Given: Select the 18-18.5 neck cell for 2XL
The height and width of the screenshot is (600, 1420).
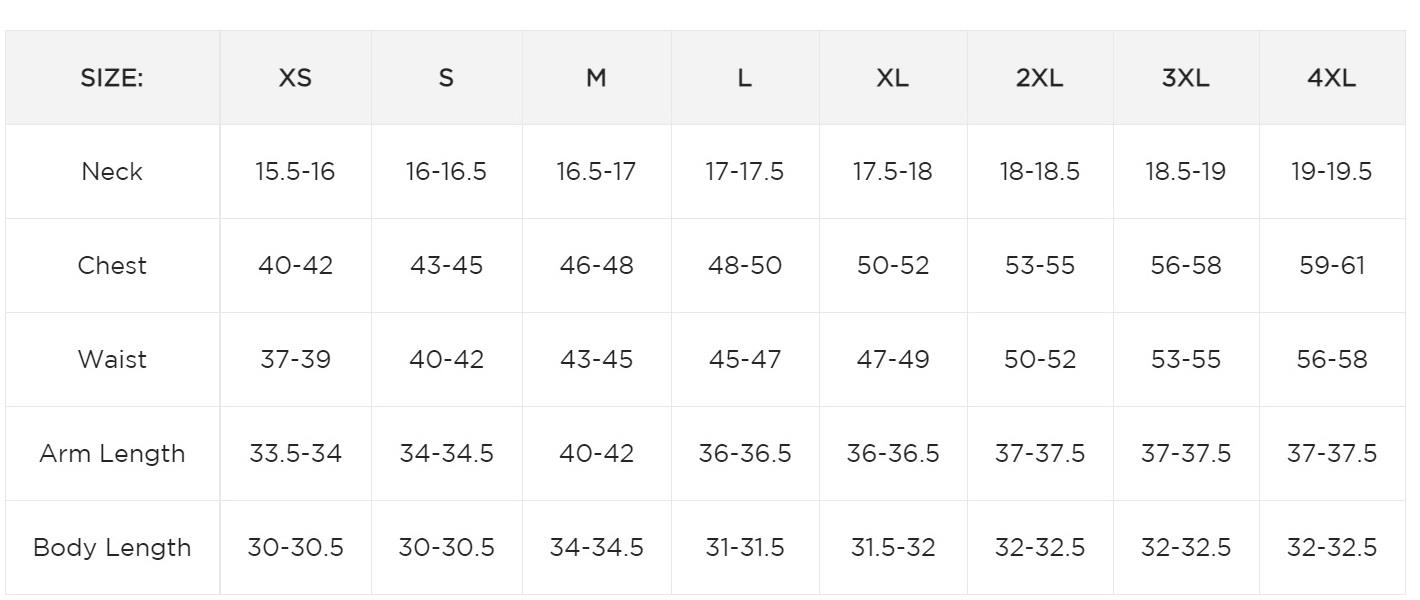Looking at the screenshot, I should coord(1040,172).
